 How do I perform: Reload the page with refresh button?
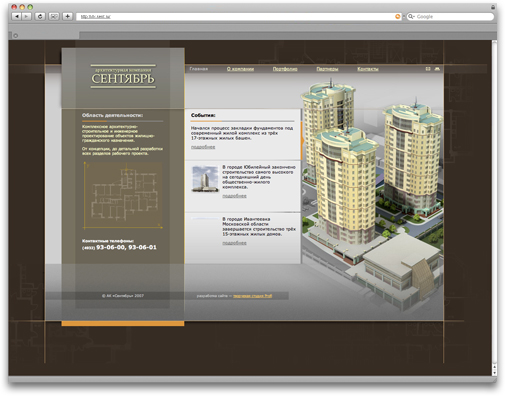click(40, 16)
